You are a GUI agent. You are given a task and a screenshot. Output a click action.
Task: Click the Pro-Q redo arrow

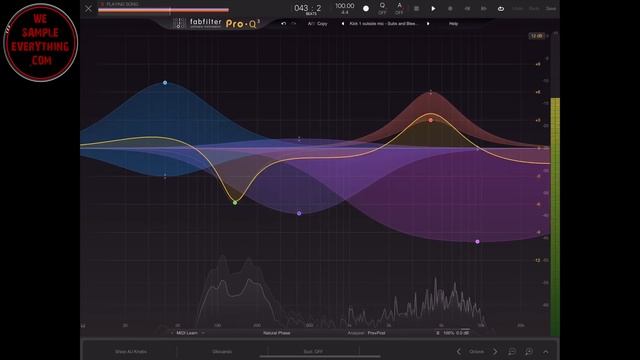point(293,24)
